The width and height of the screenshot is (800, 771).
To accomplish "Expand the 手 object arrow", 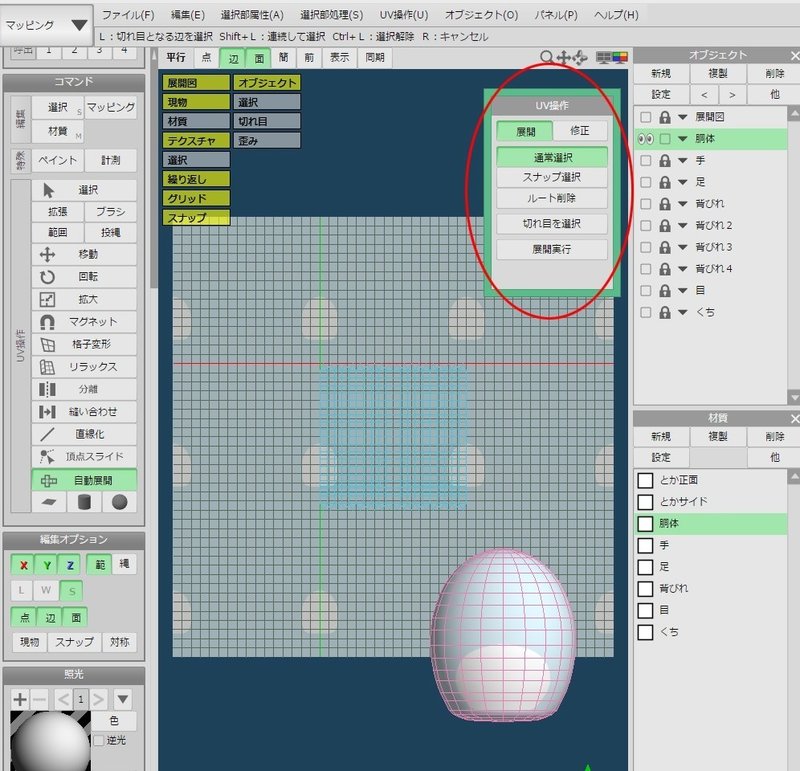I will click(x=683, y=161).
